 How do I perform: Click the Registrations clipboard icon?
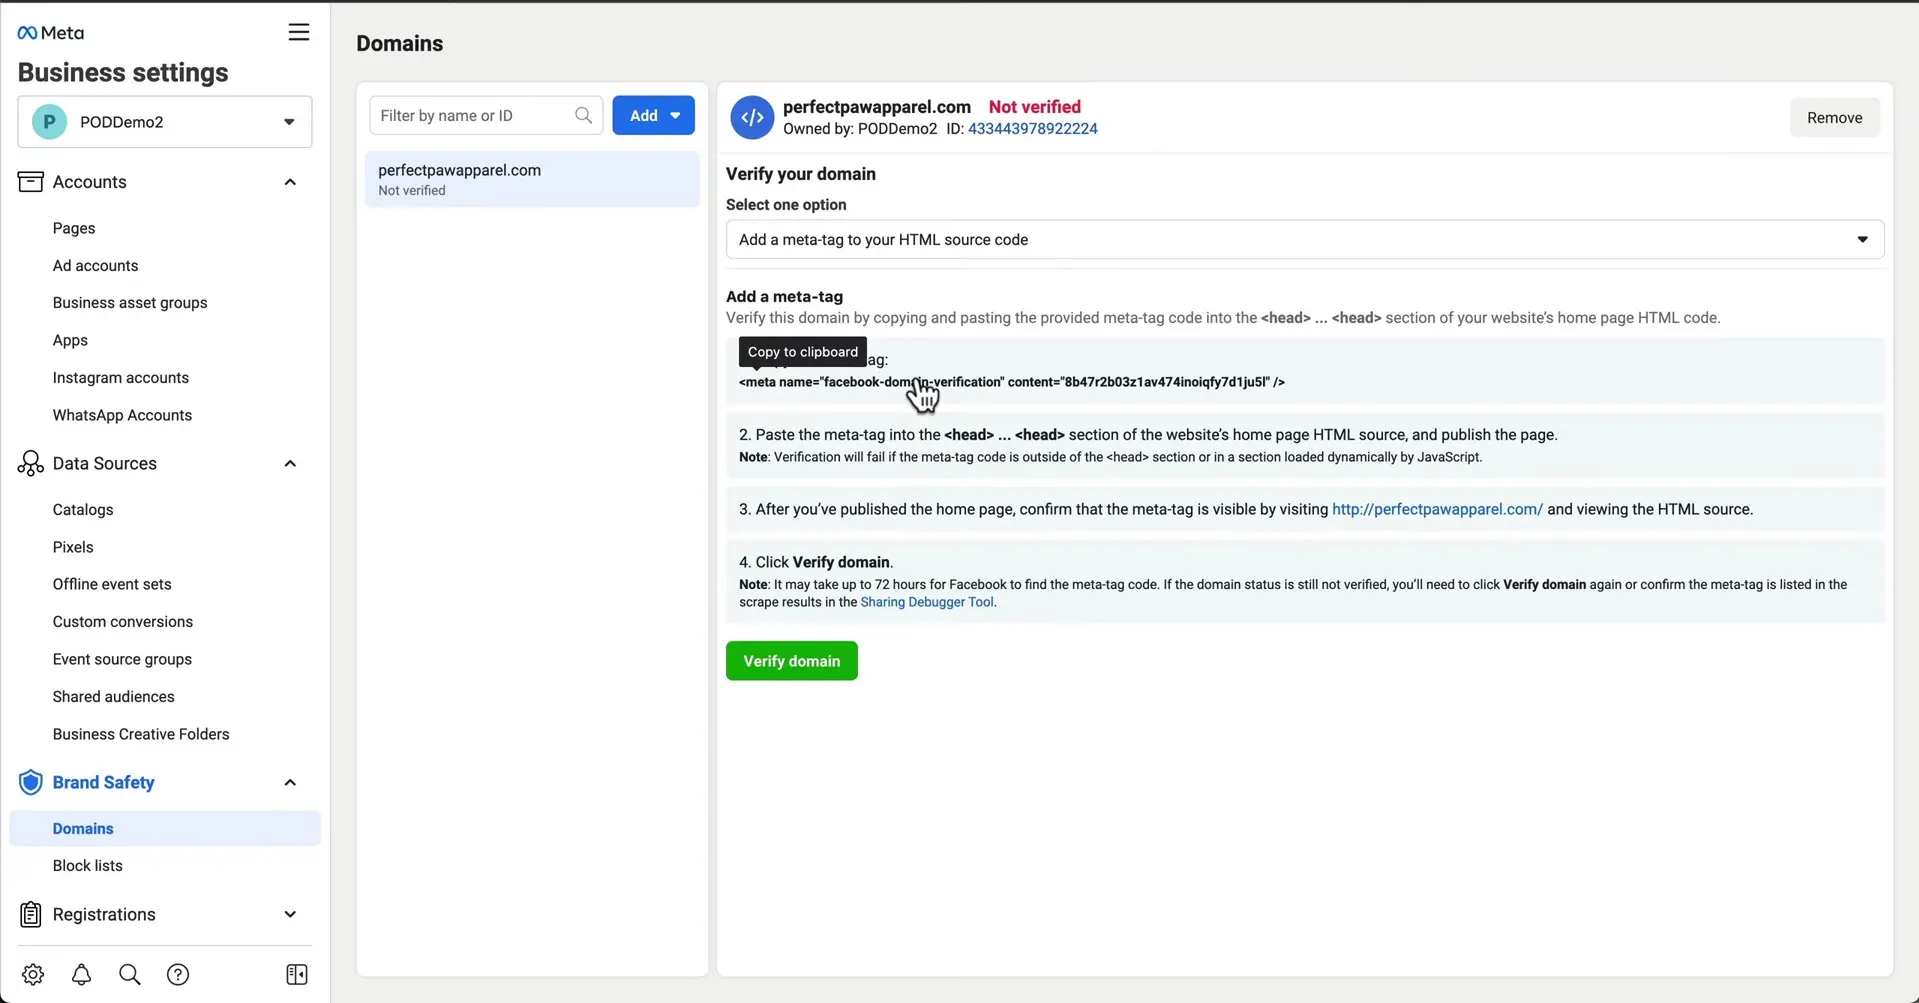[x=31, y=914]
